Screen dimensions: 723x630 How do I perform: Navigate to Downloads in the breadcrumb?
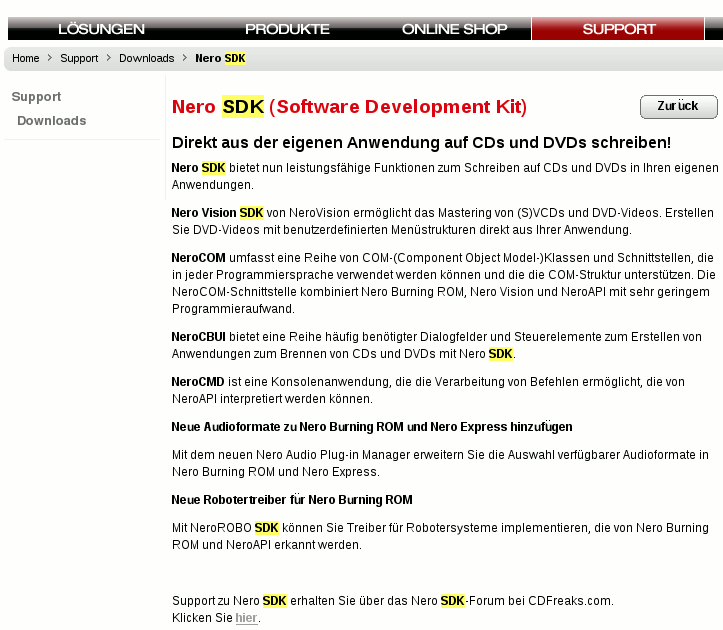[x=146, y=58]
